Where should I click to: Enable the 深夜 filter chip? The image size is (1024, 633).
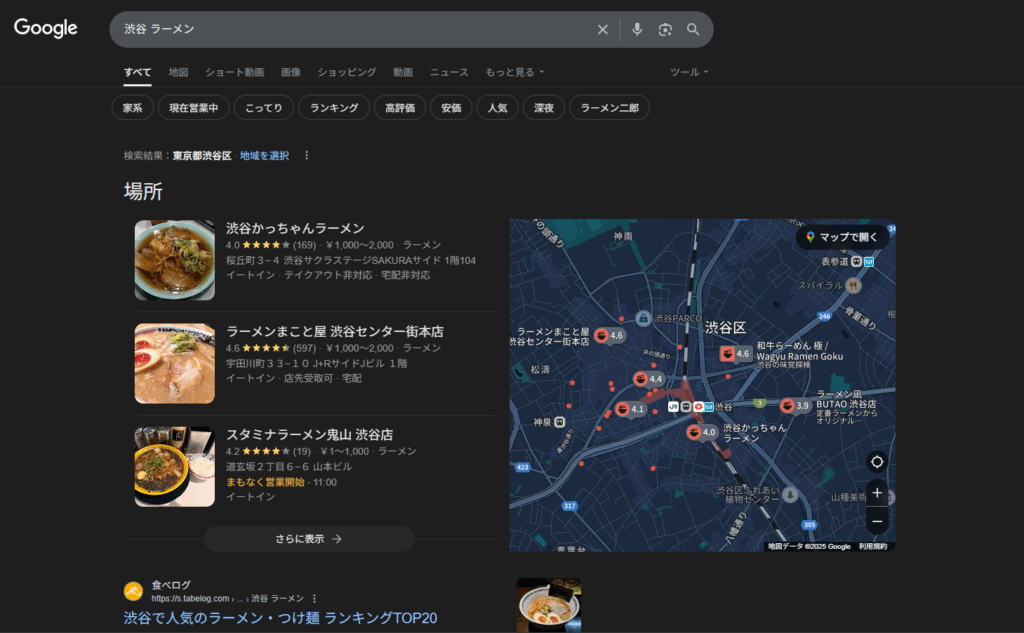[544, 108]
